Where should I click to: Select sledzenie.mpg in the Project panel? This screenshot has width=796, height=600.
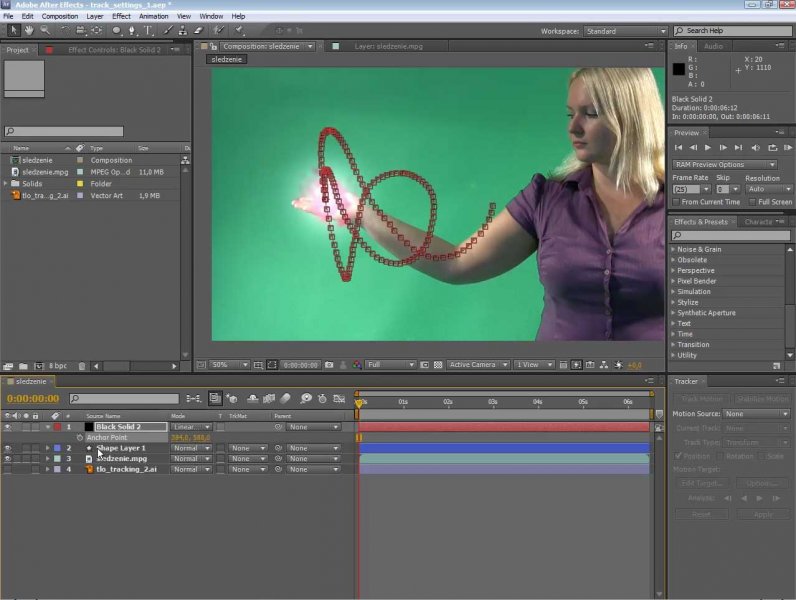[44, 172]
